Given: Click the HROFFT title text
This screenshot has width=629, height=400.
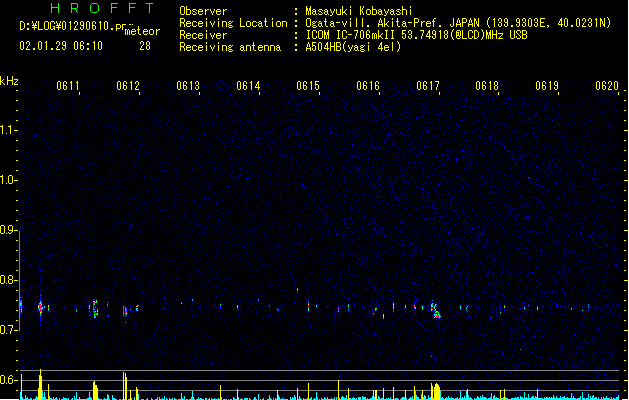Looking at the screenshot, I should coord(102,8).
